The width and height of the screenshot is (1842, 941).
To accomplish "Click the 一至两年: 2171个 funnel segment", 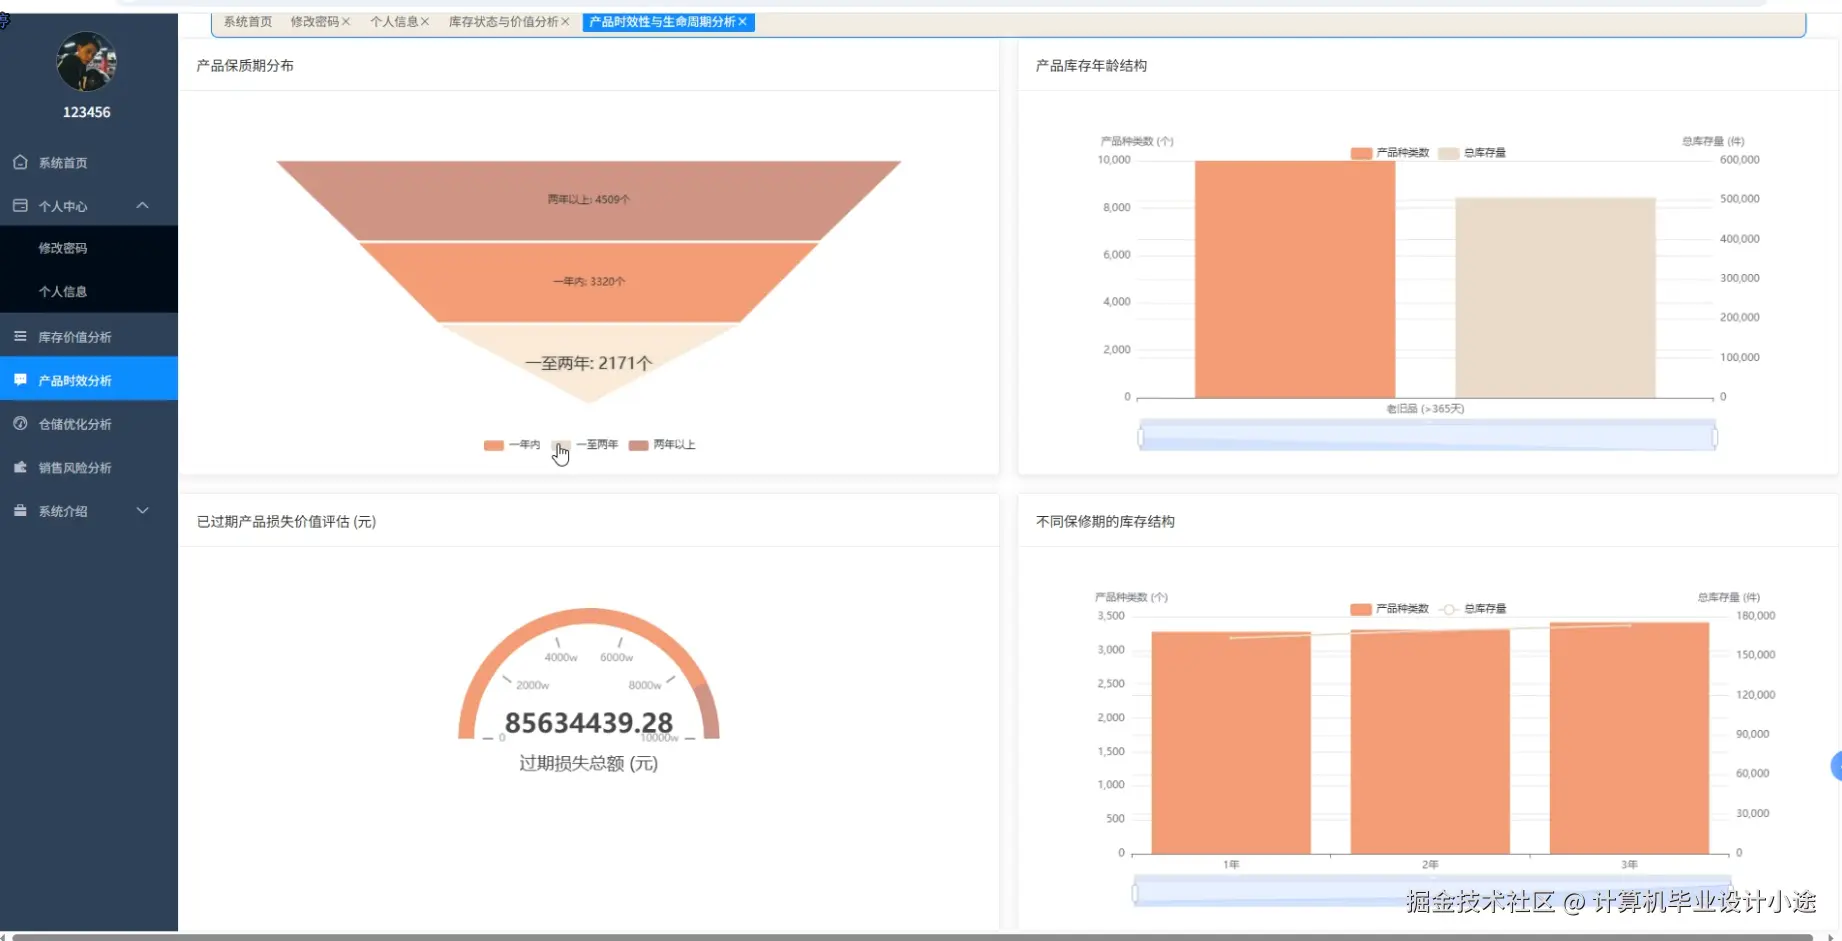I will pos(589,363).
